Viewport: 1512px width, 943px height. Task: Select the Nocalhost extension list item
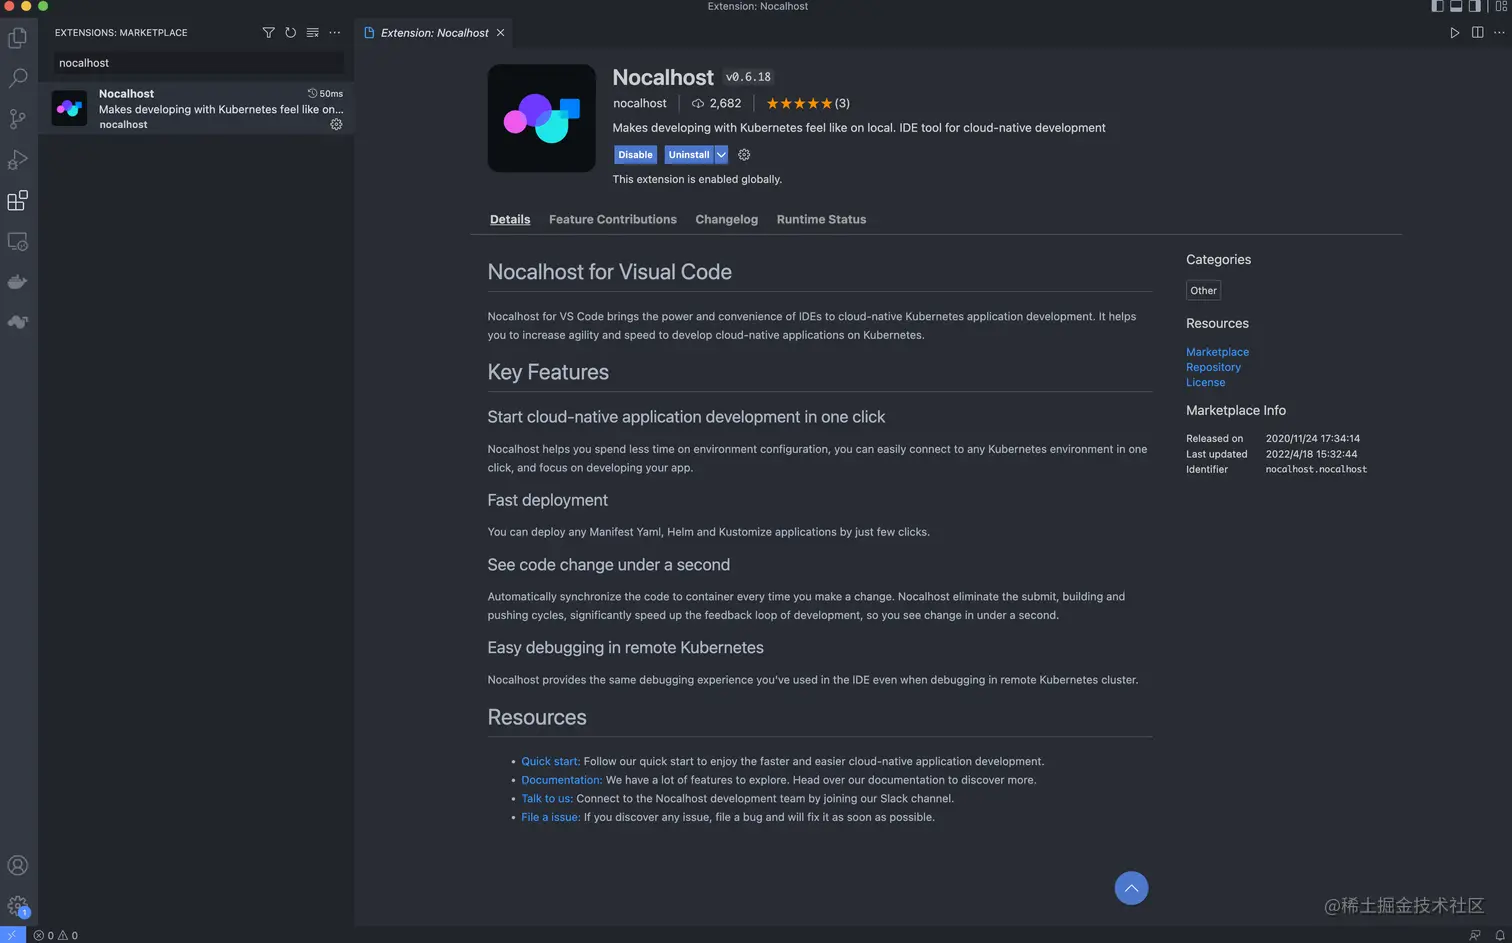[196, 108]
